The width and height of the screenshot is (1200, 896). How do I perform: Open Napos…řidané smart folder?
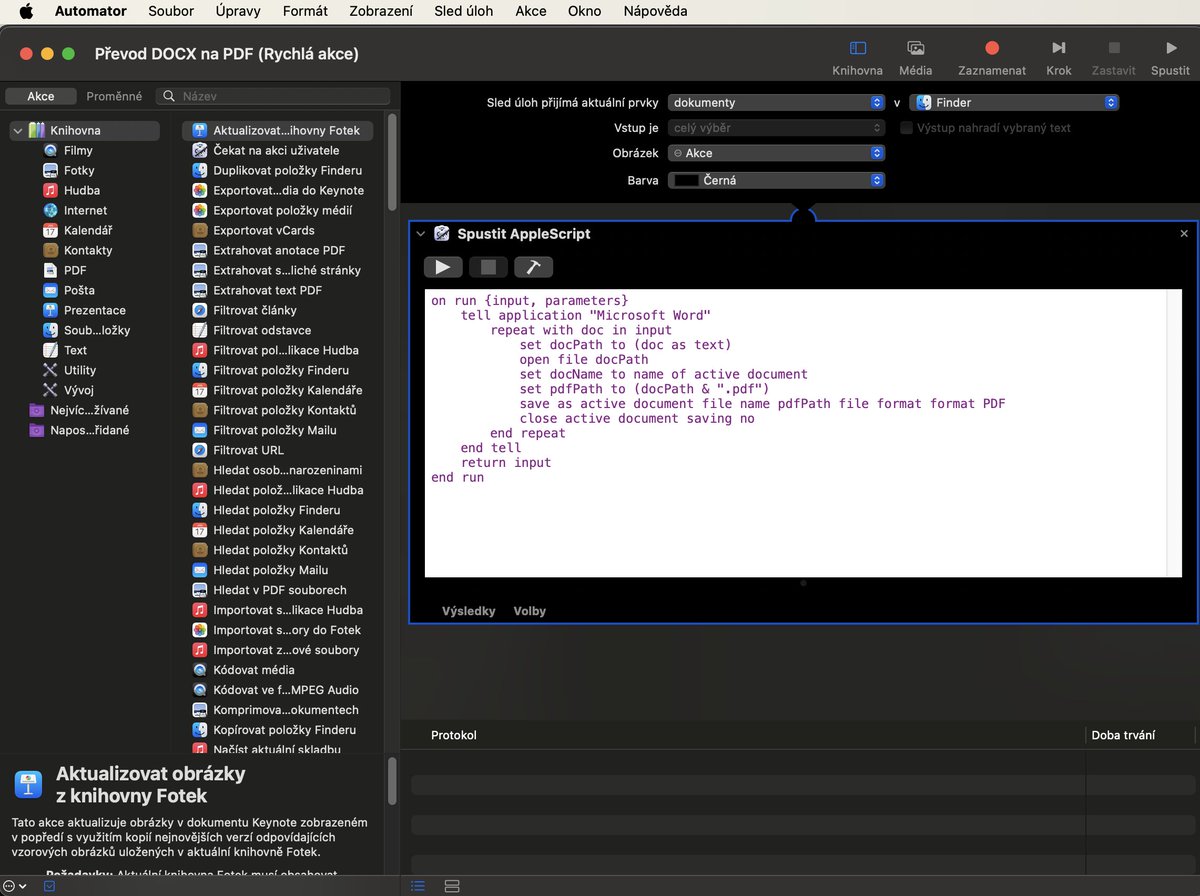pos(80,430)
